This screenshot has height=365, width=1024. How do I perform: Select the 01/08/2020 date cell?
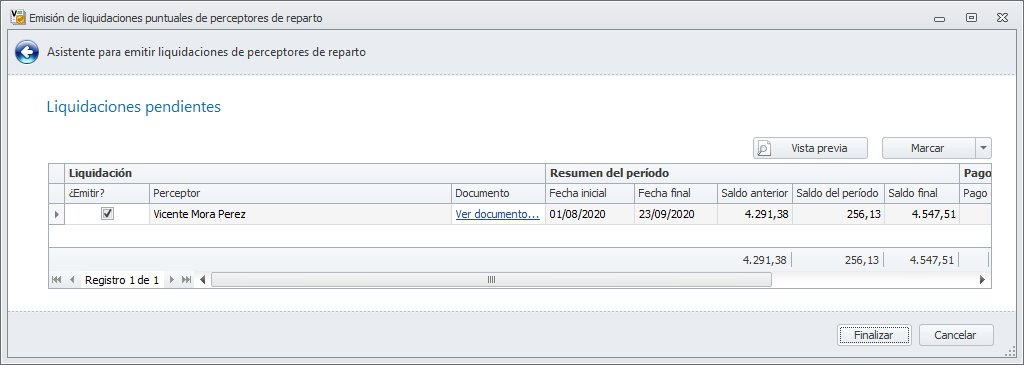(x=590, y=214)
